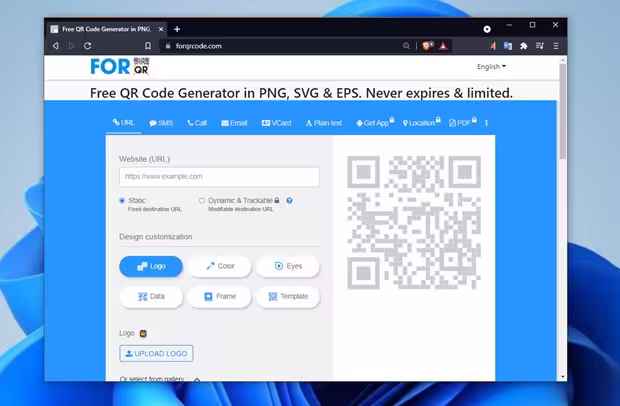Click the forqrcode.com address bar
620x406 pixels.
(285, 46)
